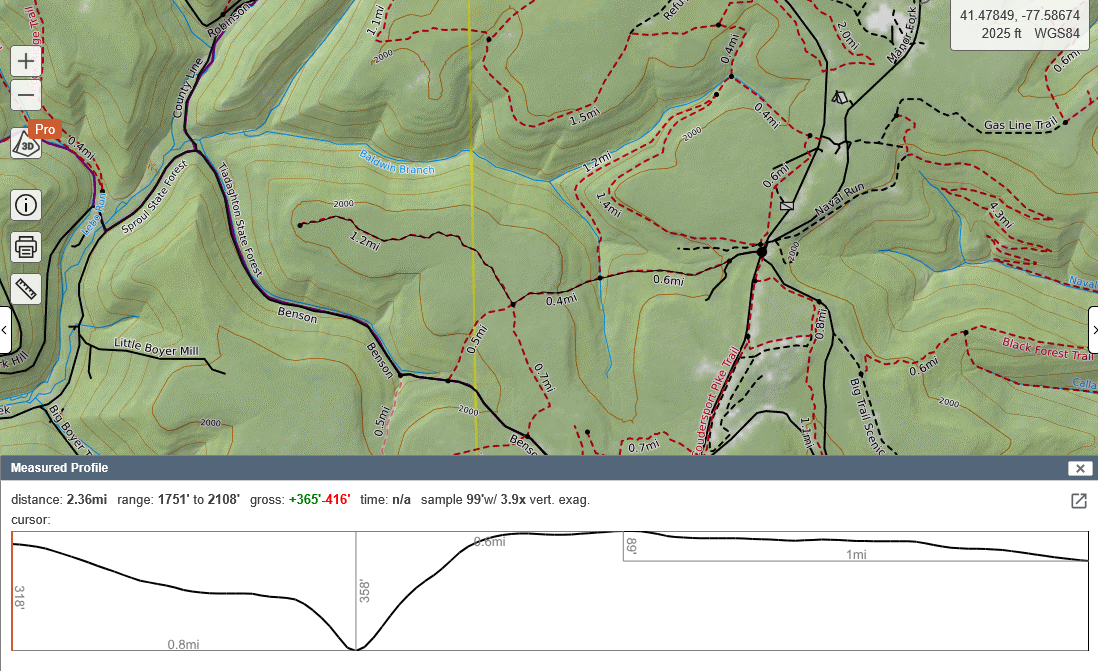This screenshot has height=671, width=1098.
Task: Click the Naval Run label
Action: 840,200
